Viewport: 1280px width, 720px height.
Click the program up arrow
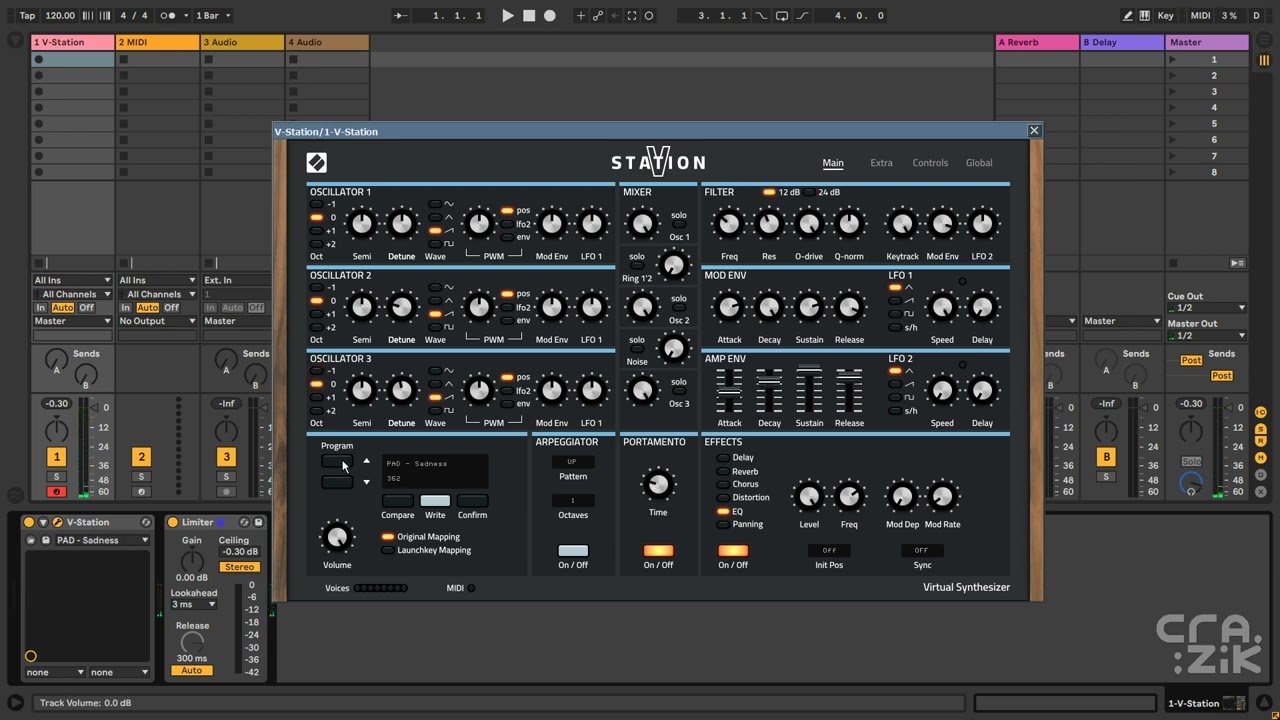366,461
